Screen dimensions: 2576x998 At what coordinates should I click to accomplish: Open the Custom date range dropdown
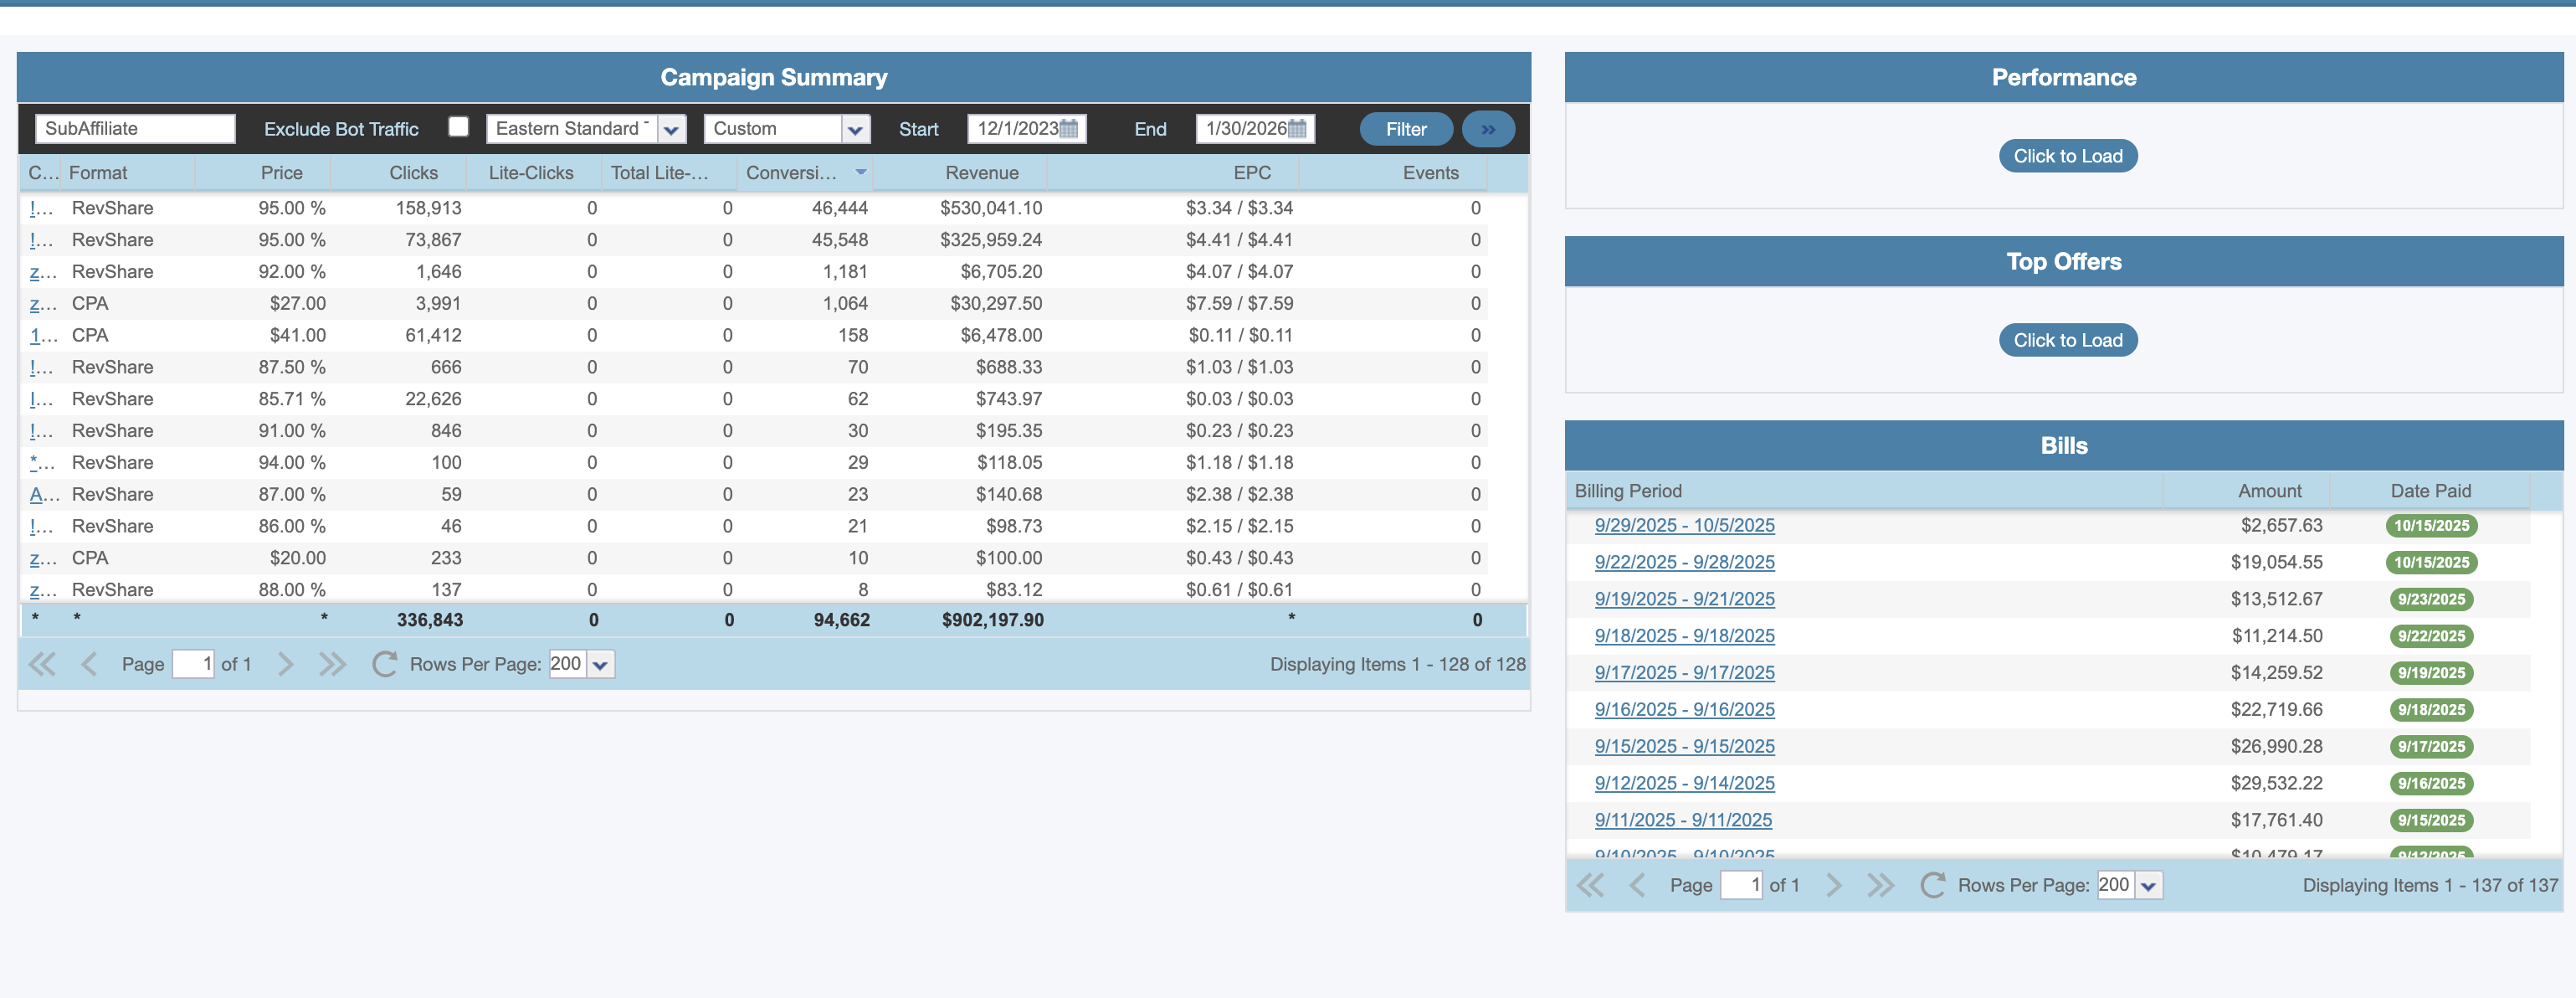pyautogui.click(x=855, y=128)
